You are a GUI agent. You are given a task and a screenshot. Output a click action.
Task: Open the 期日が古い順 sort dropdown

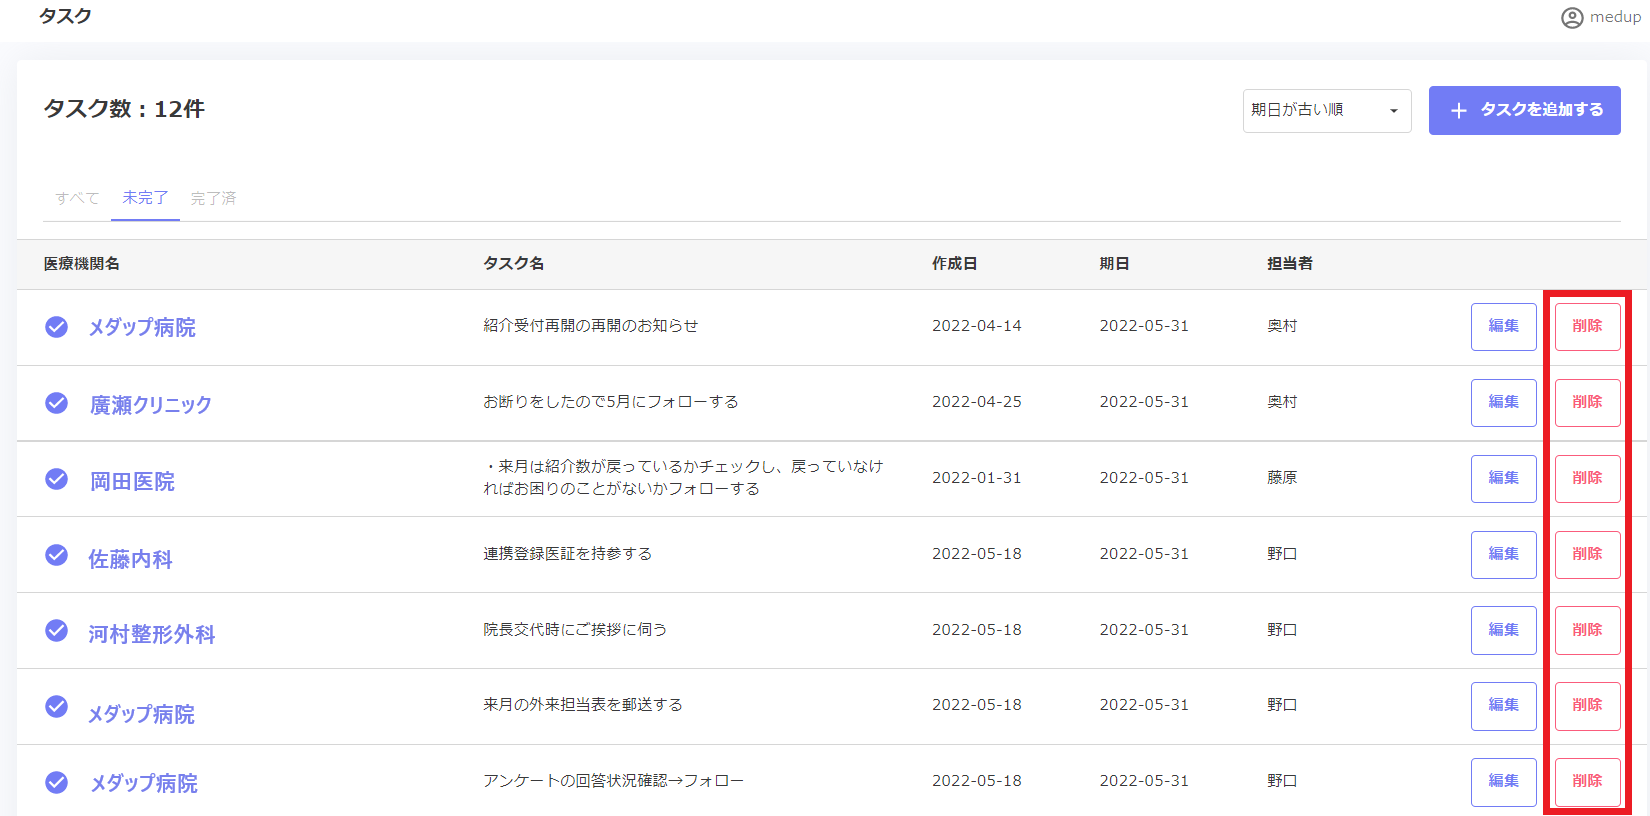click(x=1327, y=111)
